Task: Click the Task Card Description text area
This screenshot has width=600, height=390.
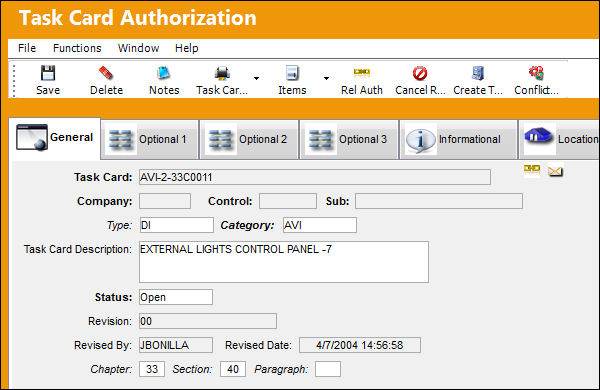Action: (x=284, y=262)
